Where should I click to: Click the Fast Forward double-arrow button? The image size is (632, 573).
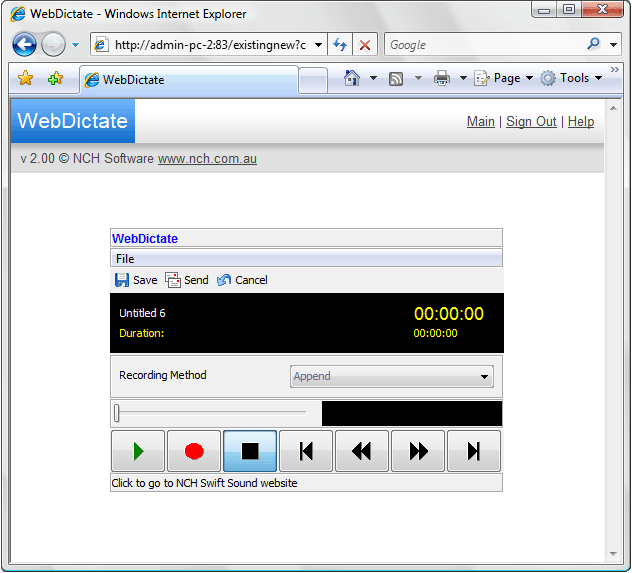click(x=418, y=451)
